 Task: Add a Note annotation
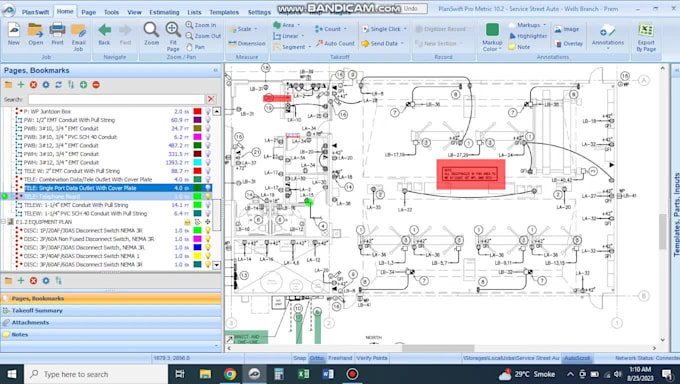(519, 47)
